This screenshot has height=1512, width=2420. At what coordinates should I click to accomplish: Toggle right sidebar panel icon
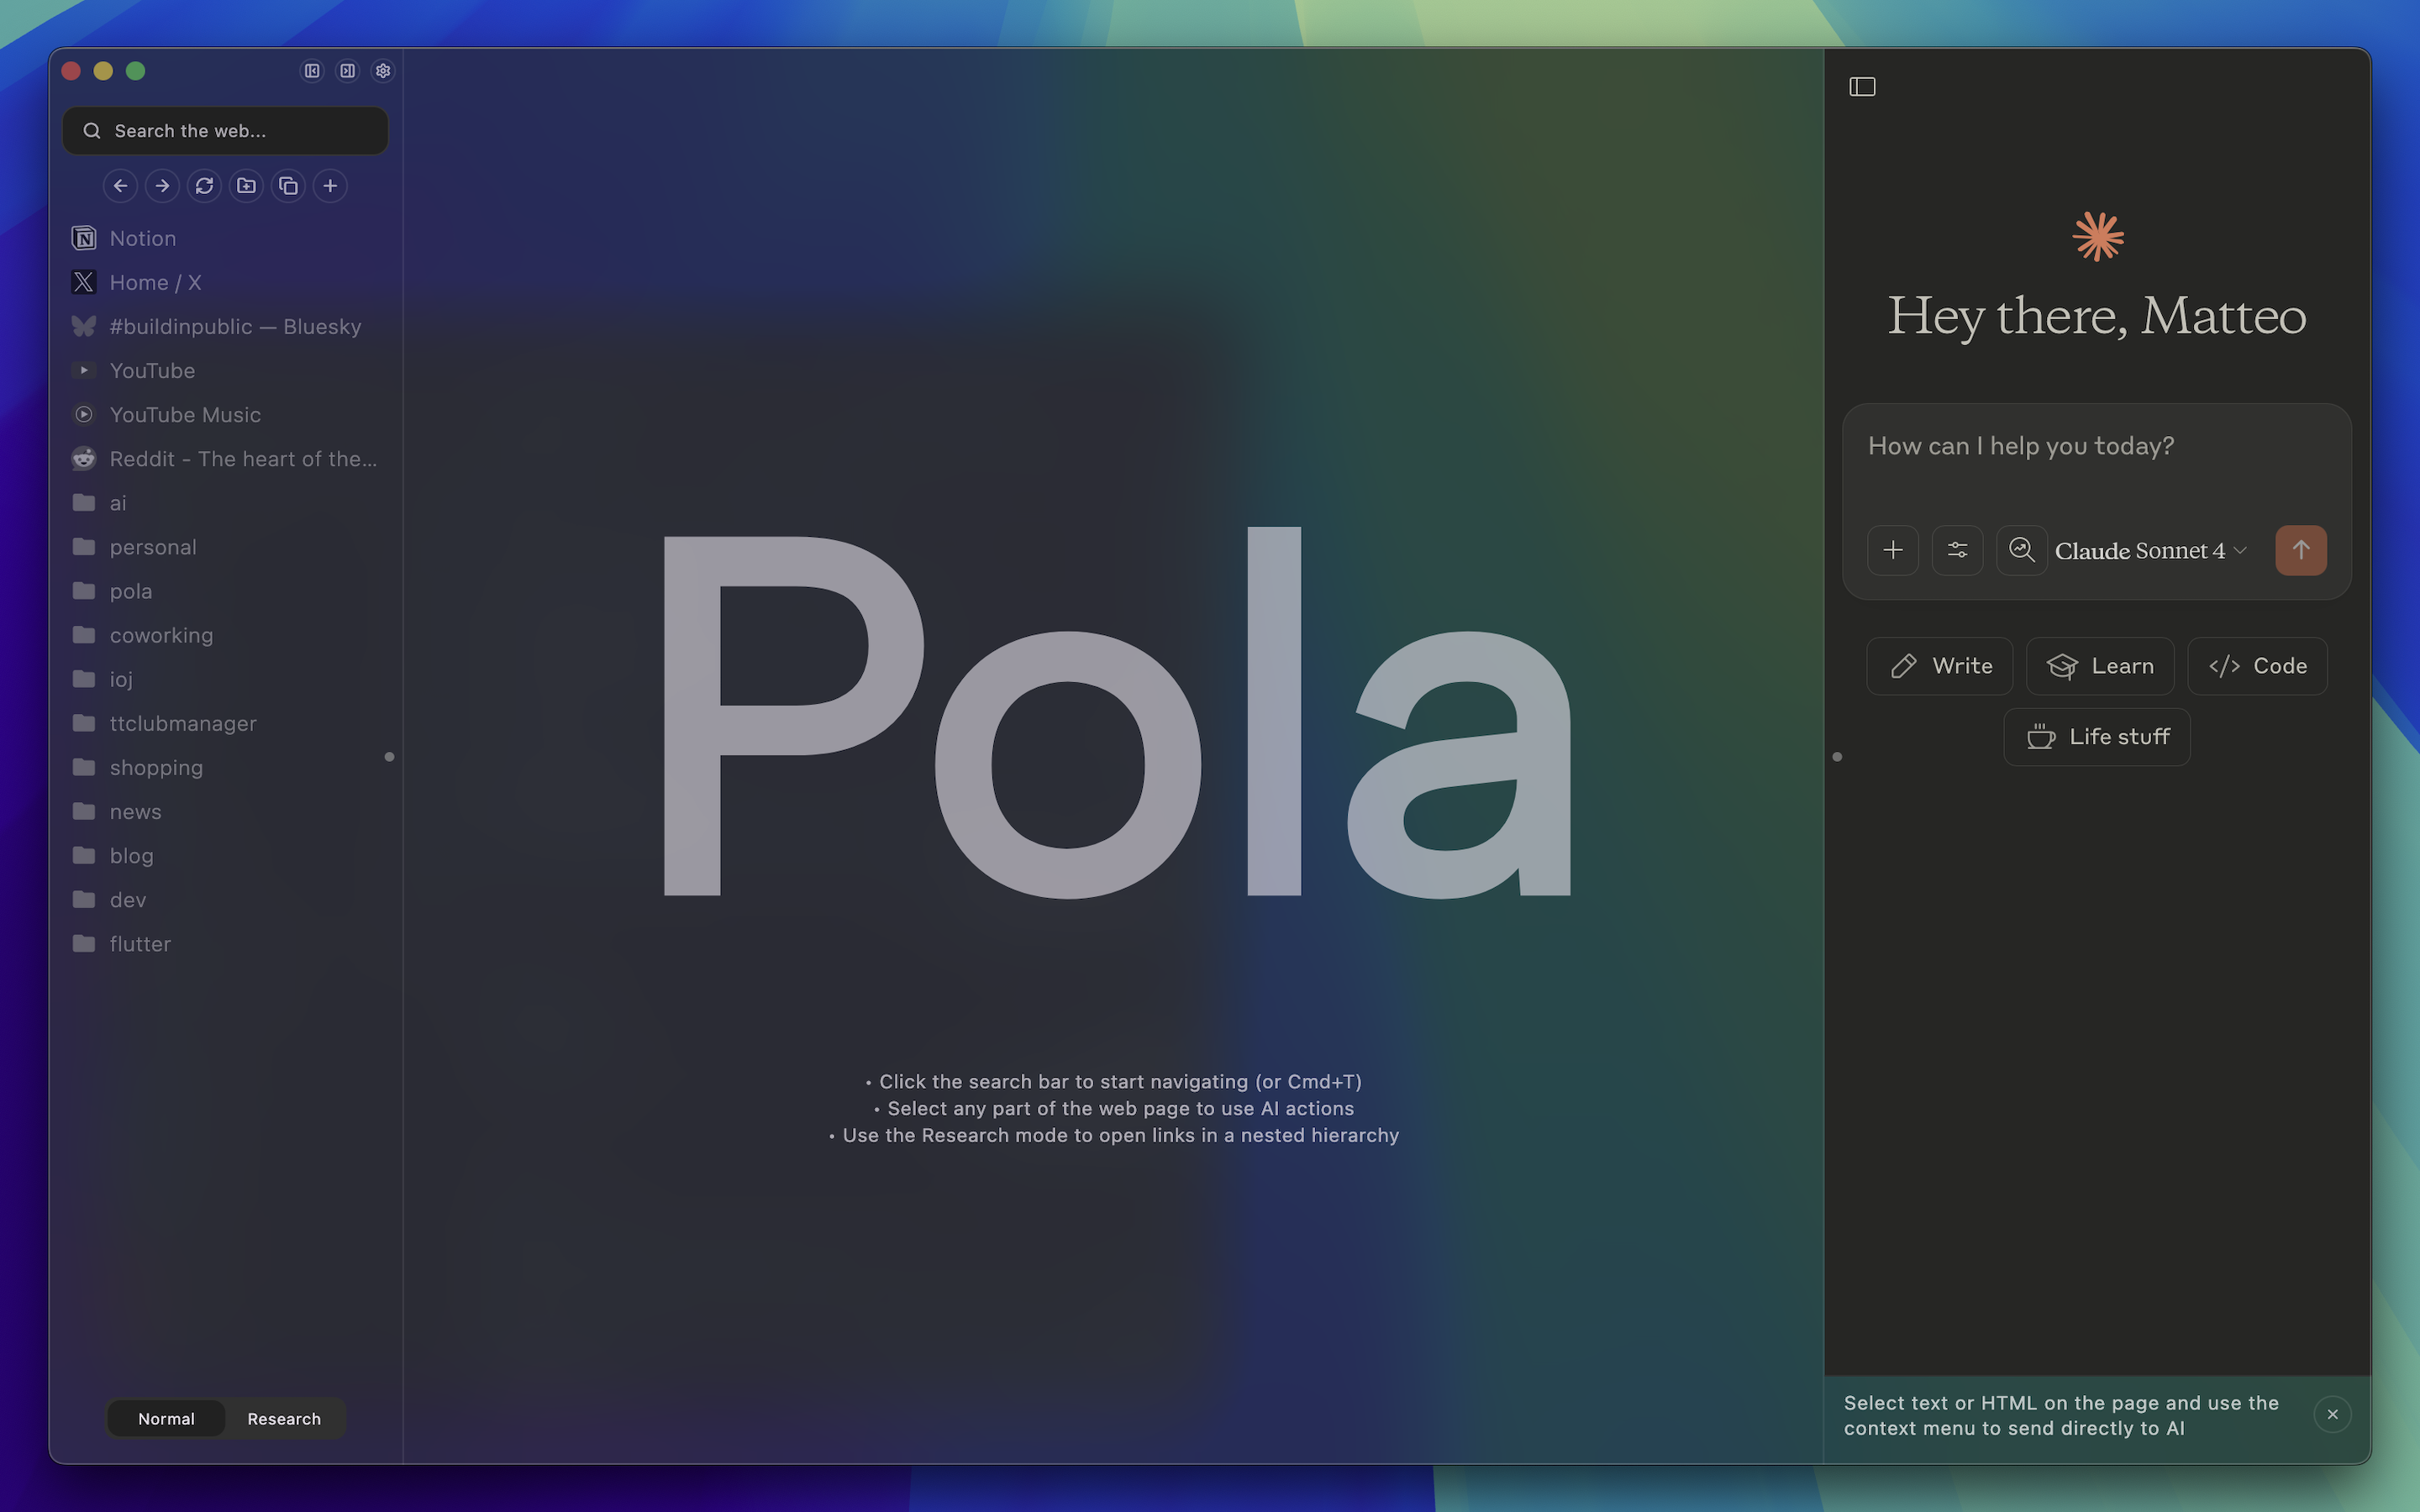[347, 71]
